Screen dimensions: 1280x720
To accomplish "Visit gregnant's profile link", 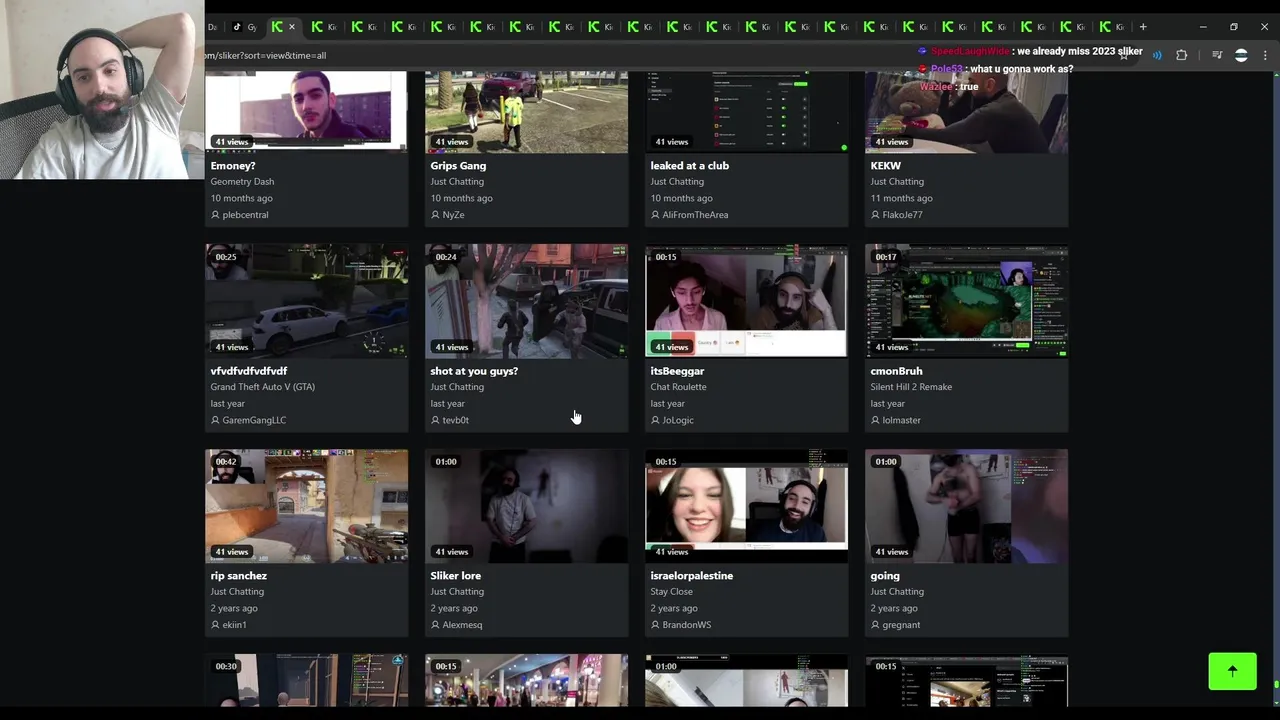I will coord(901,625).
